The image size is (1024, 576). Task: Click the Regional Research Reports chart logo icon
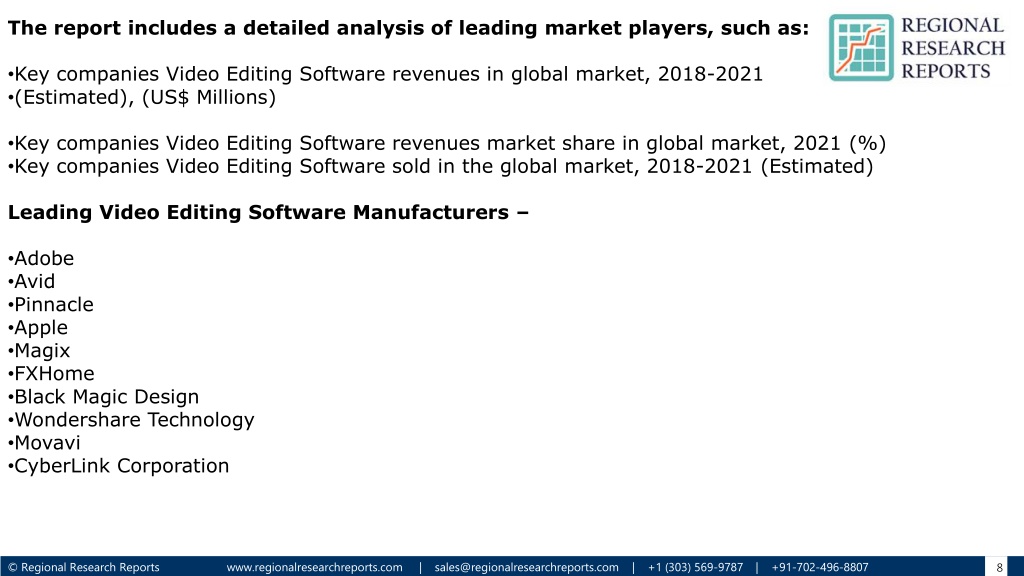pos(861,48)
